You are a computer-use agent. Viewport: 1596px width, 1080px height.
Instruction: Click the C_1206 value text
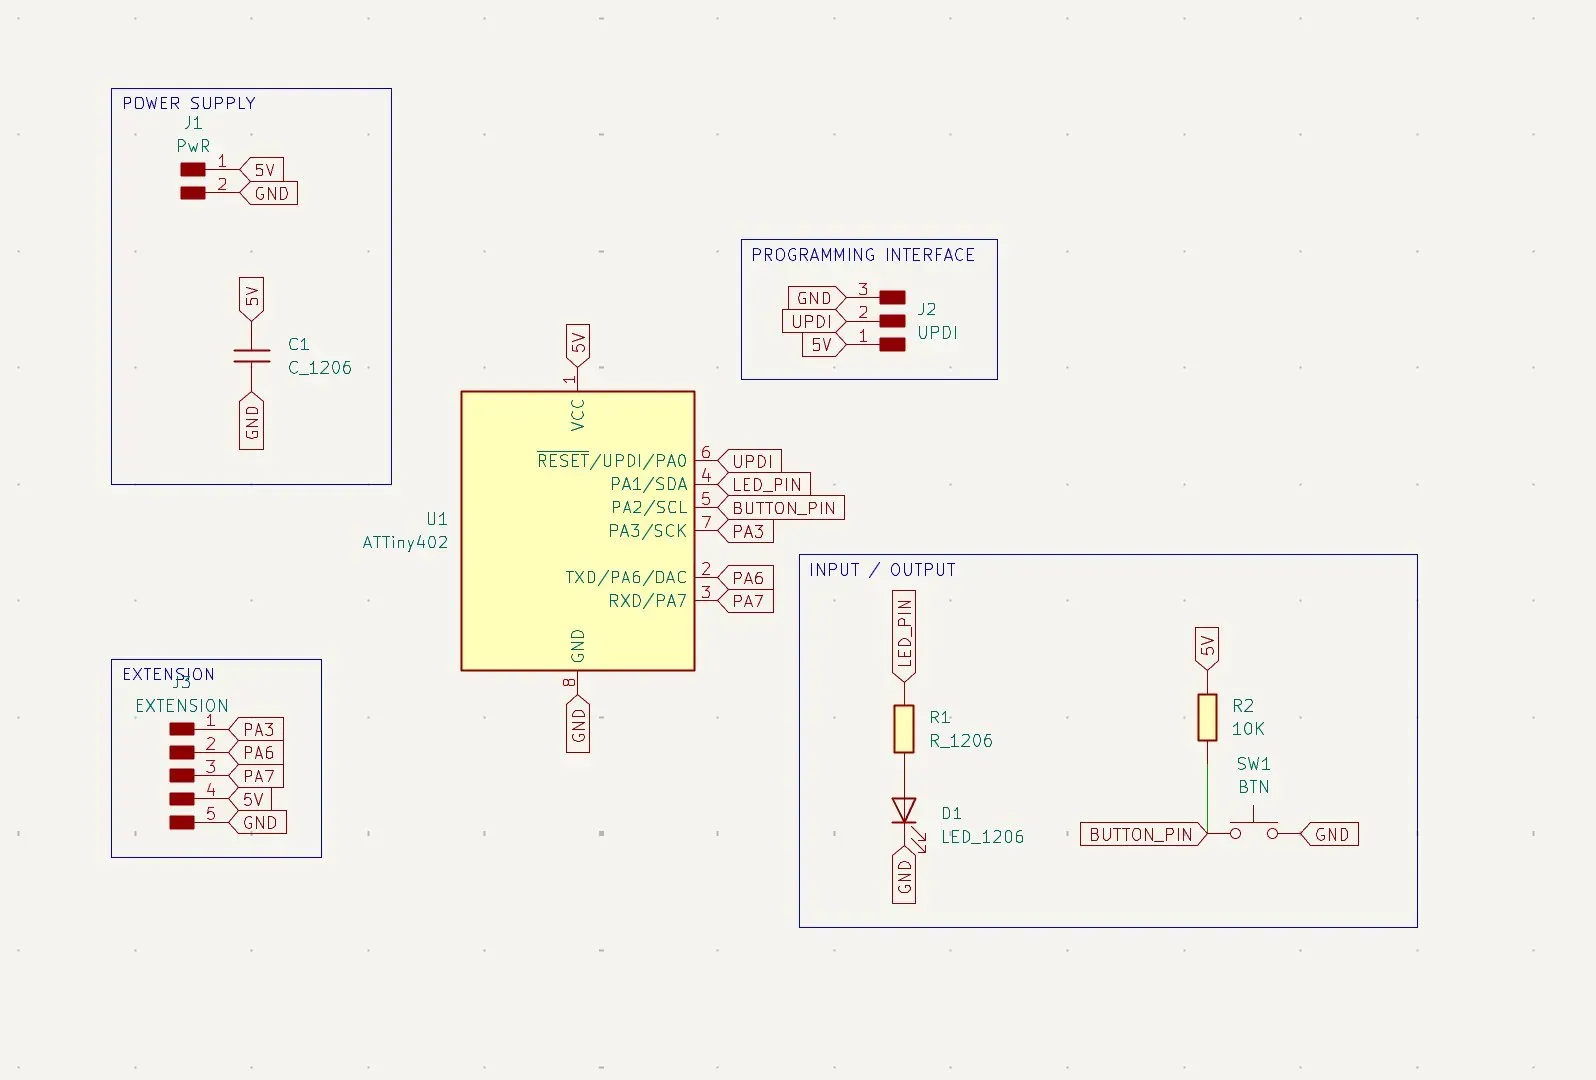point(320,368)
